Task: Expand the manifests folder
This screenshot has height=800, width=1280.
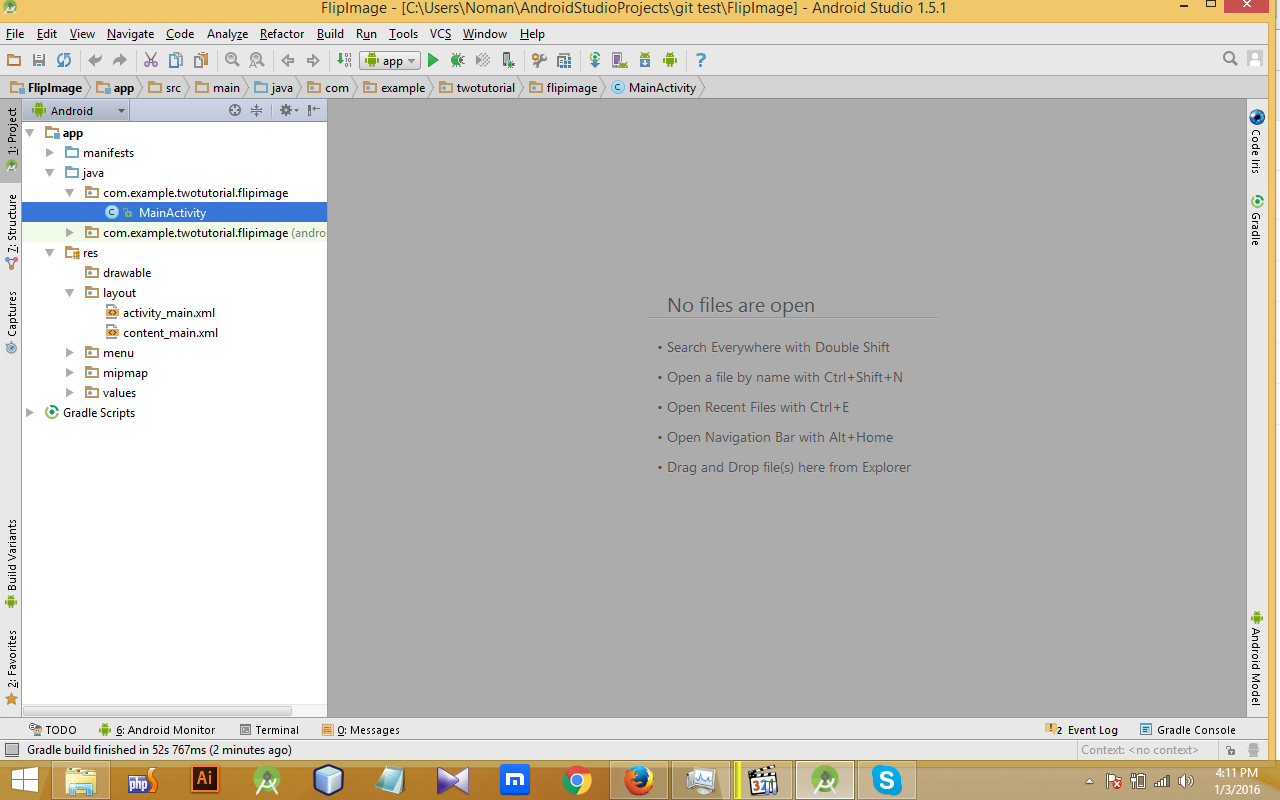Action: point(49,152)
